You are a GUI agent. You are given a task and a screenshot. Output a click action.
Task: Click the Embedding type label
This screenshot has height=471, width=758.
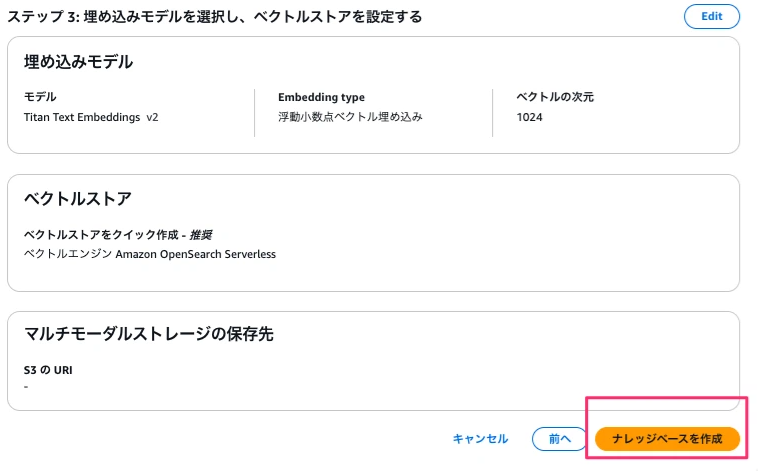coord(321,98)
